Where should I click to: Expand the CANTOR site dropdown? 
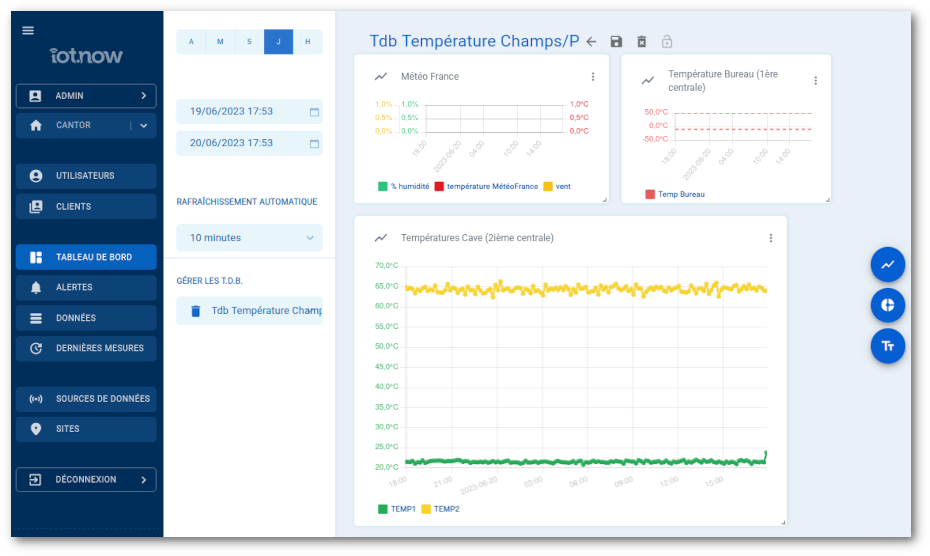point(143,126)
